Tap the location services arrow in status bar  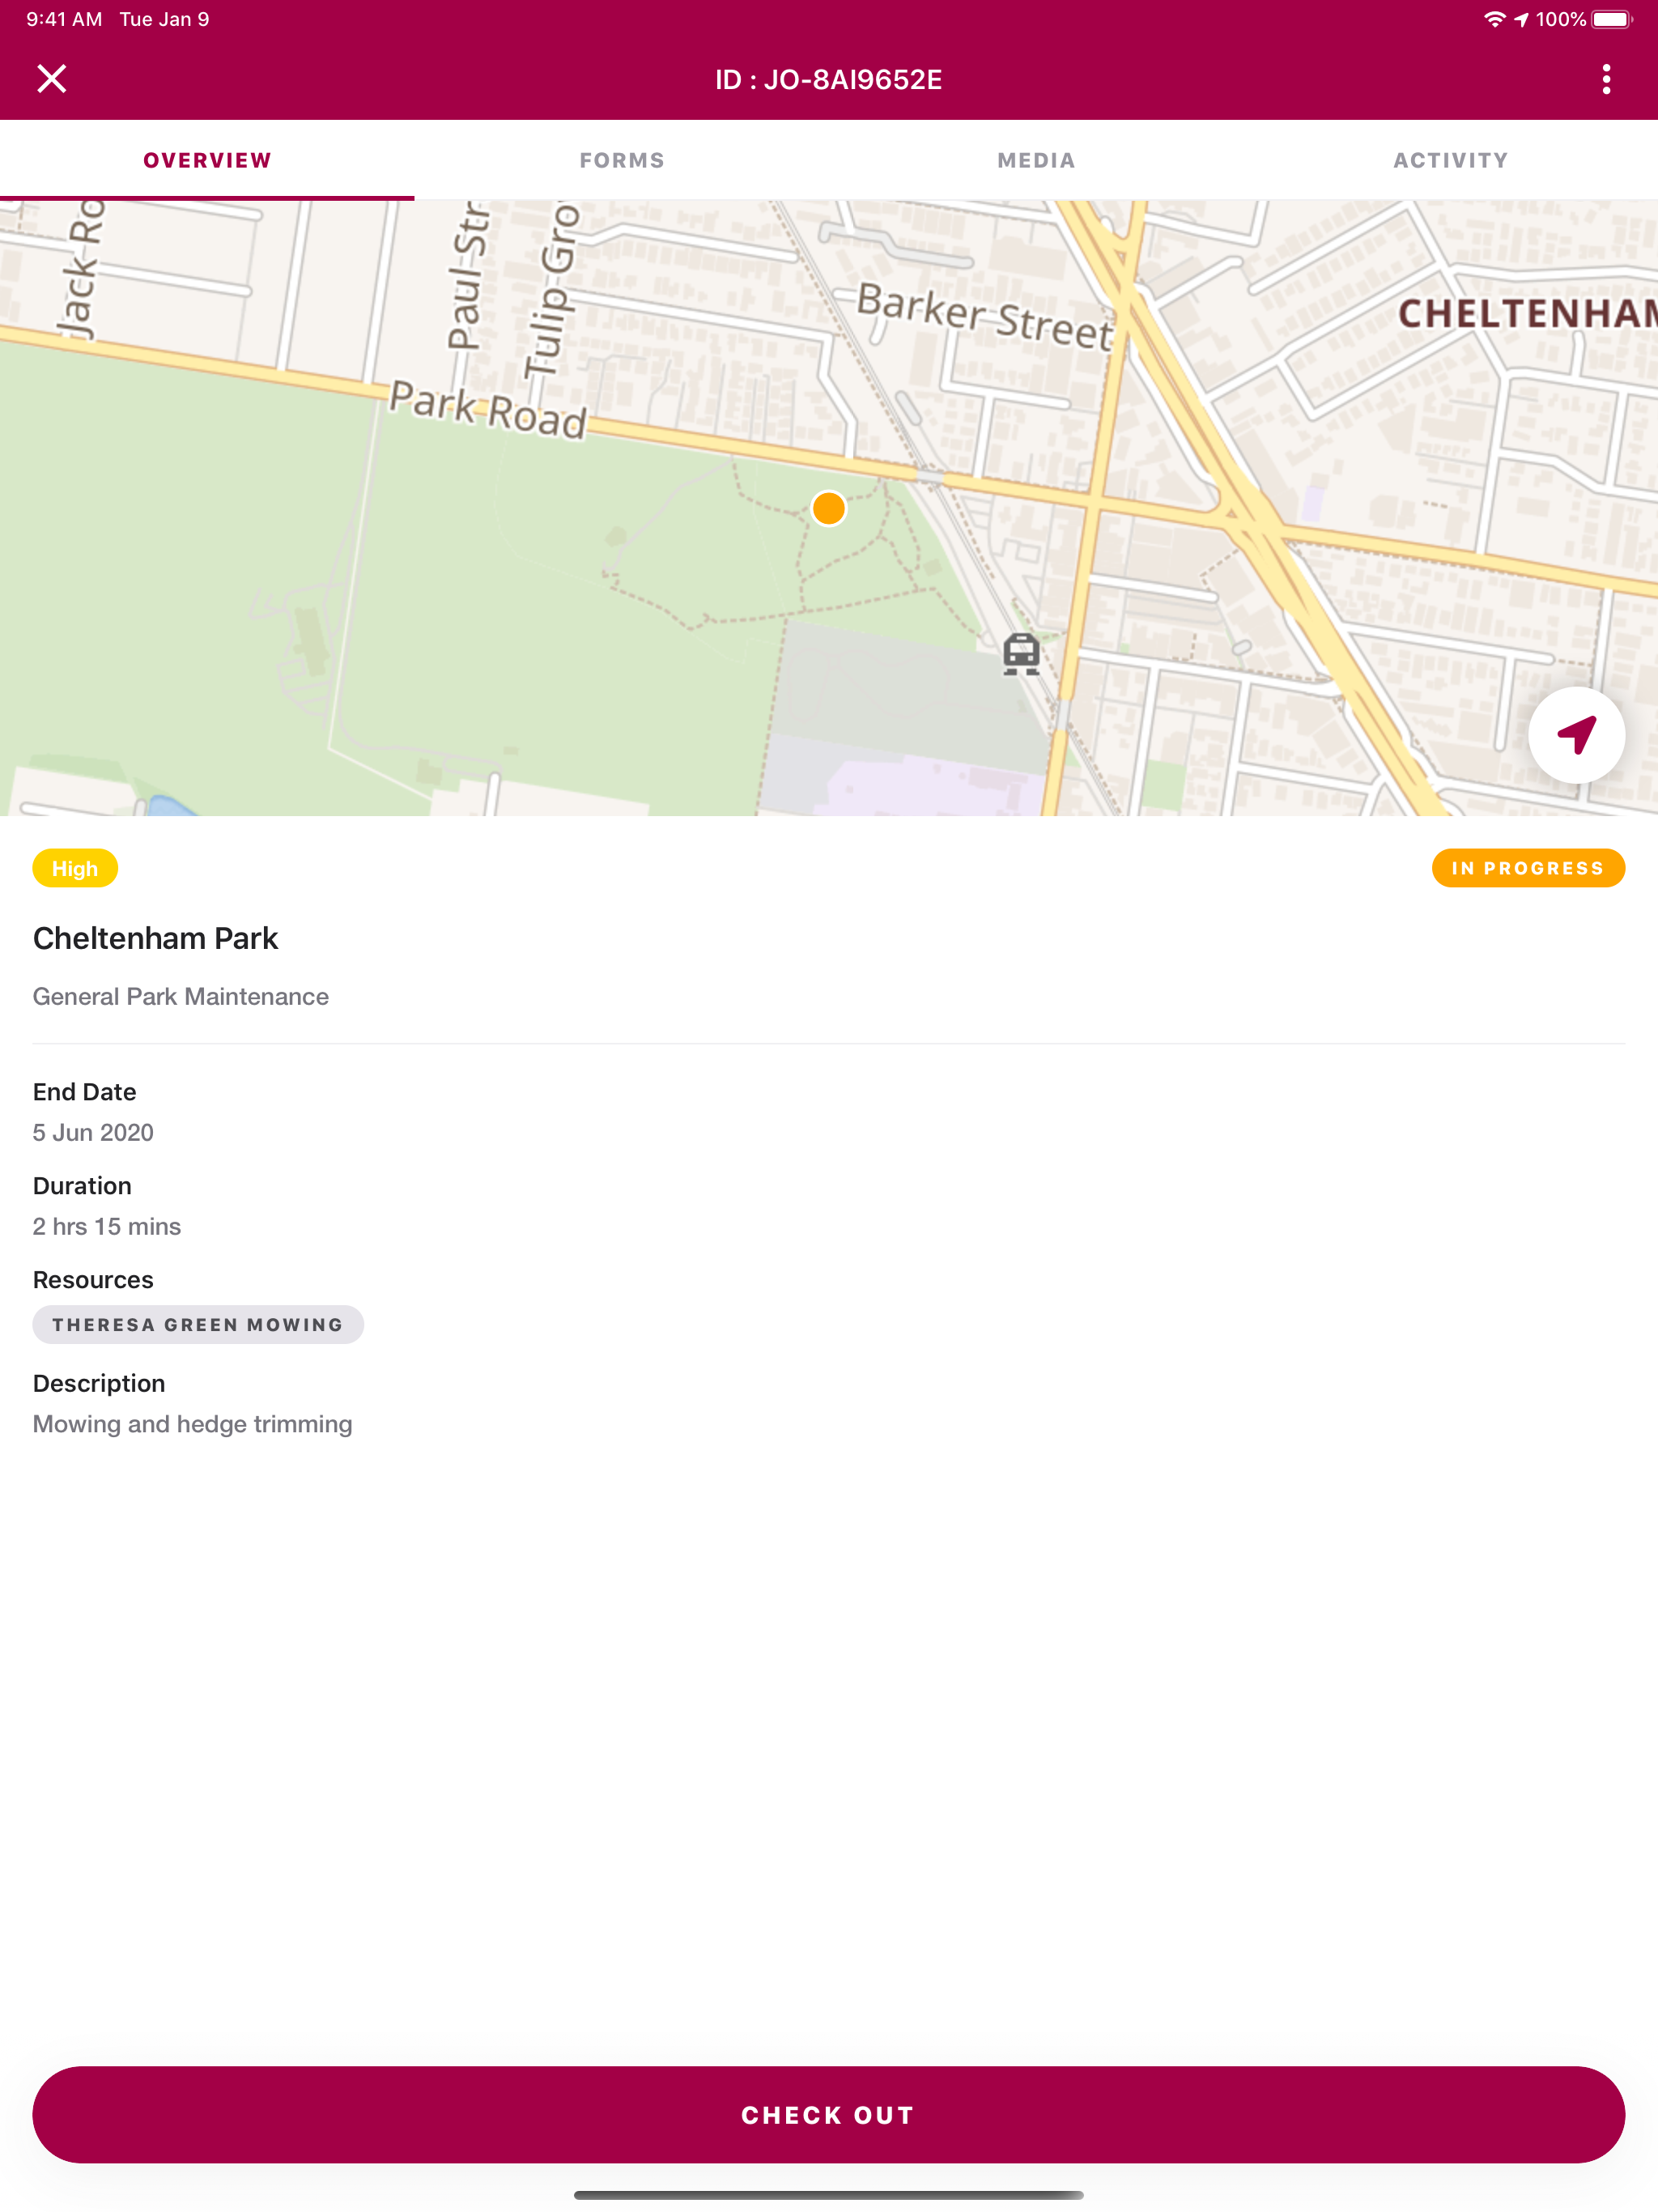[1521, 19]
